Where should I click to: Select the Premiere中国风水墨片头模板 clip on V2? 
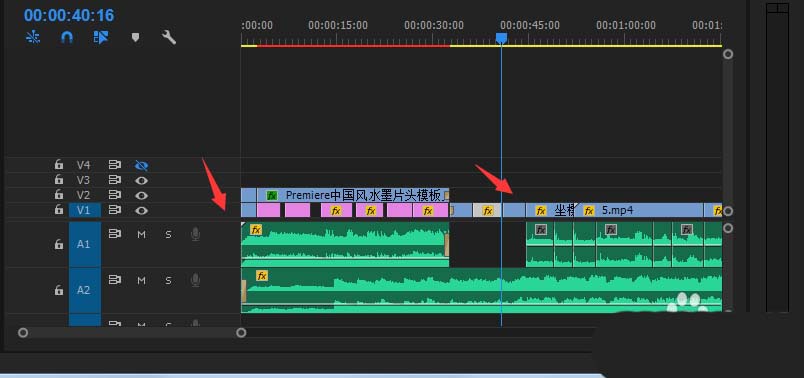coord(353,195)
